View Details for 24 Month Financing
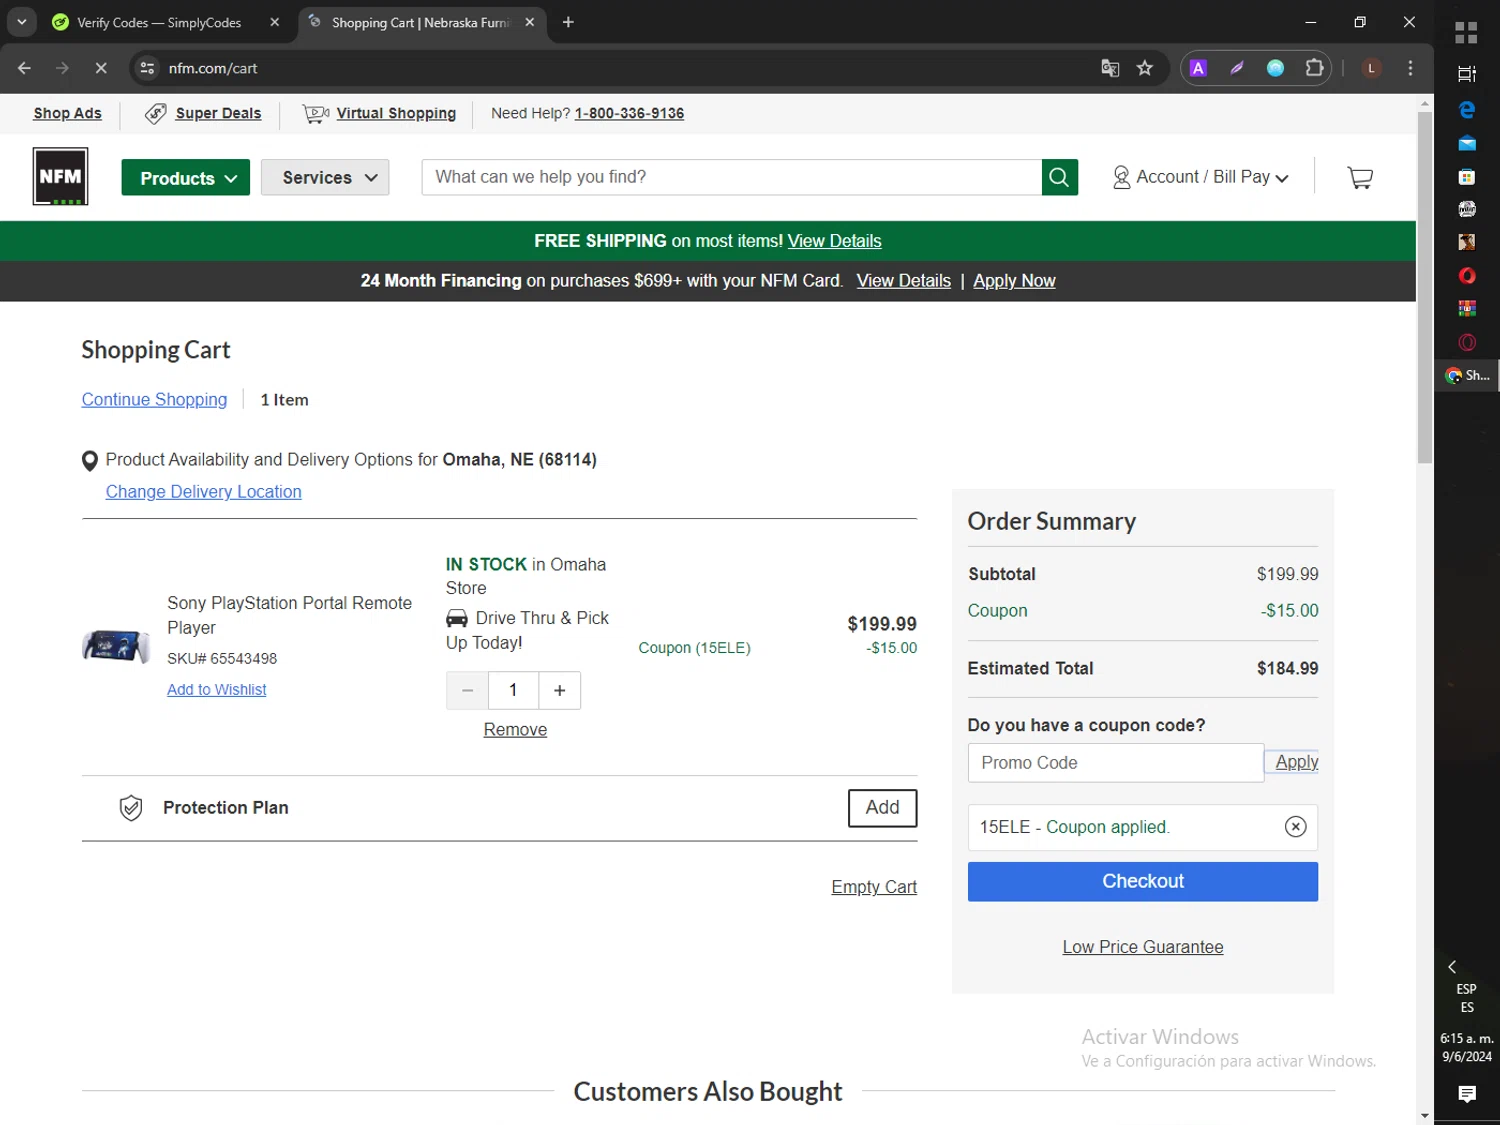This screenshot has height=1125, width=1500. click(903, 281)
